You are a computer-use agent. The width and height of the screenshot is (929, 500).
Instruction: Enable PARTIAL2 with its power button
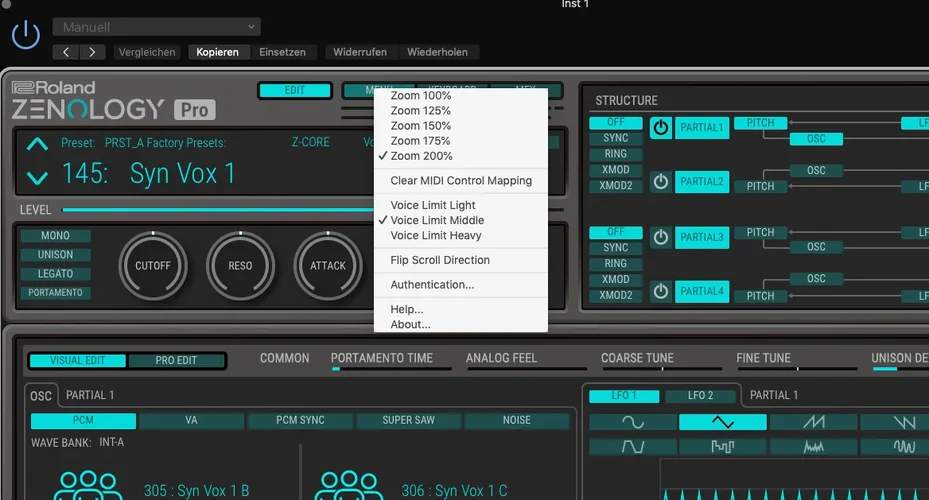(660, 182)
